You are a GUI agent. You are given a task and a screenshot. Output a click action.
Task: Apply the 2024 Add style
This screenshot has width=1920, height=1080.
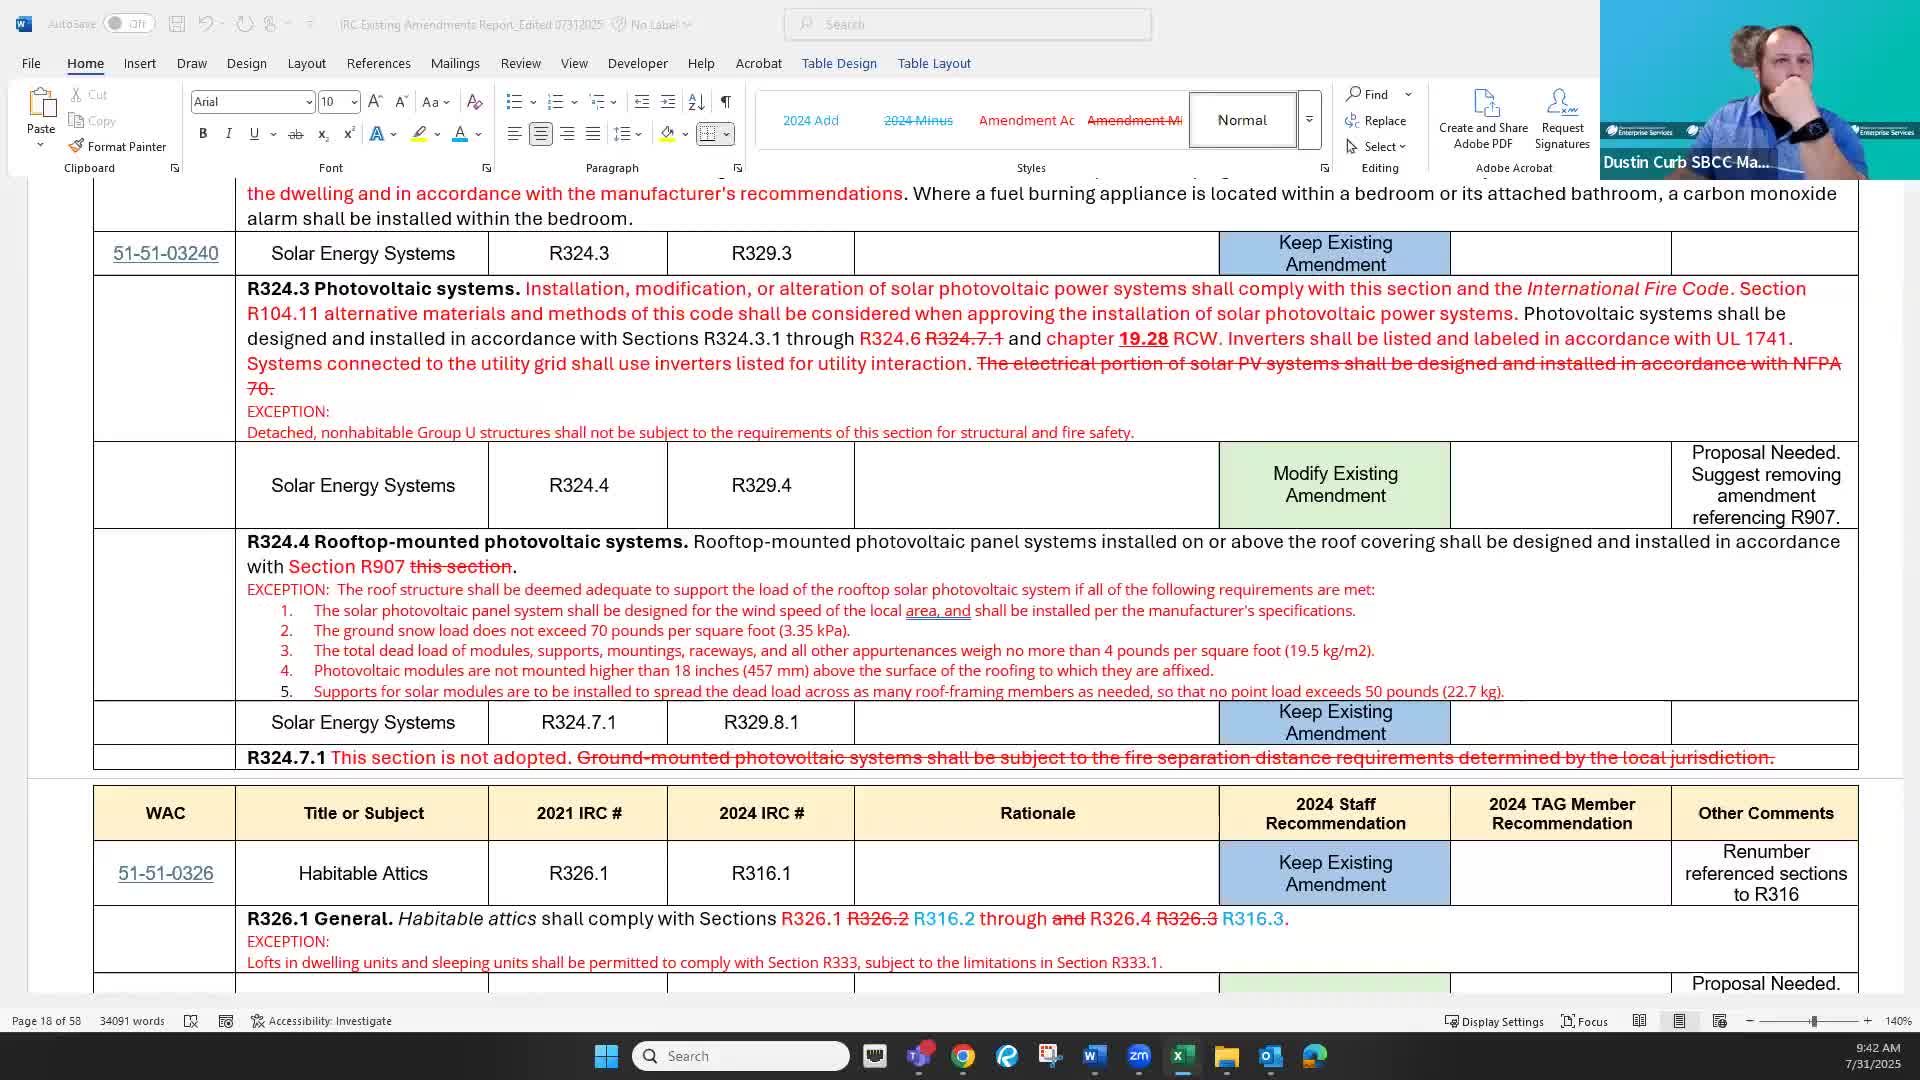coord(810,120)
